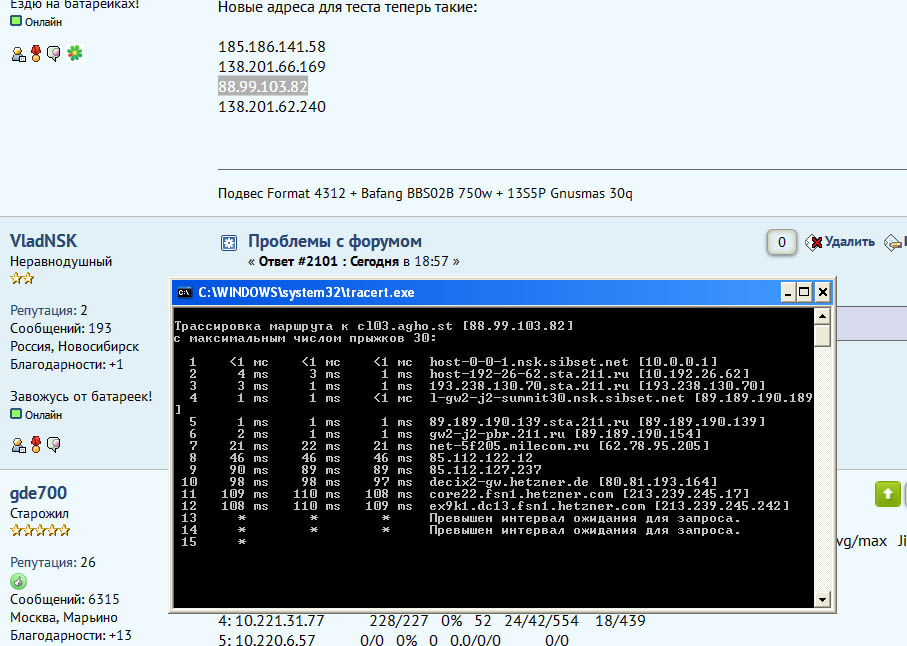Click the "Удалить" delete link
This screenshot has width=907, height=646.
(850, 242)
